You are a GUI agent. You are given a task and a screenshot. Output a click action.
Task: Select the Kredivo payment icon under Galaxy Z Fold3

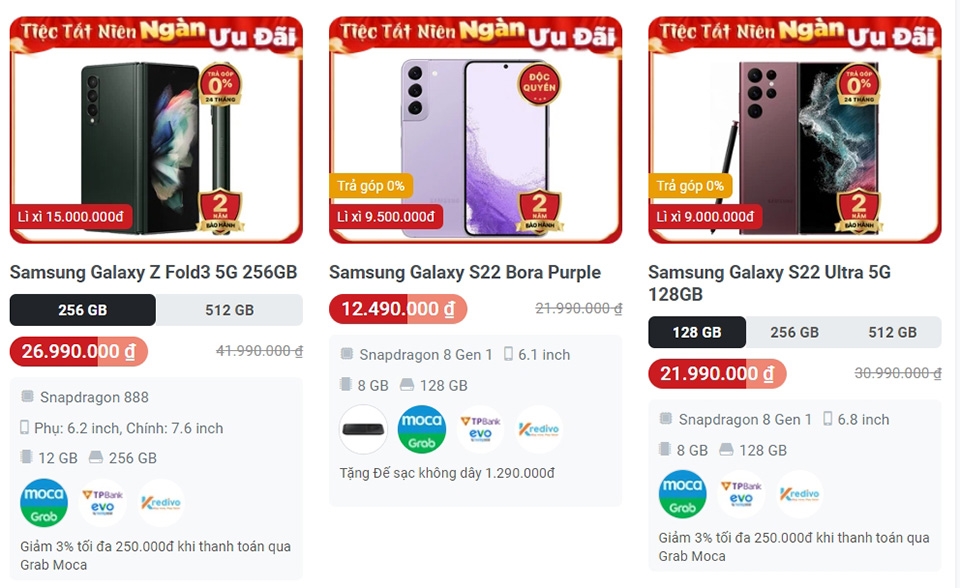[163, 502]
